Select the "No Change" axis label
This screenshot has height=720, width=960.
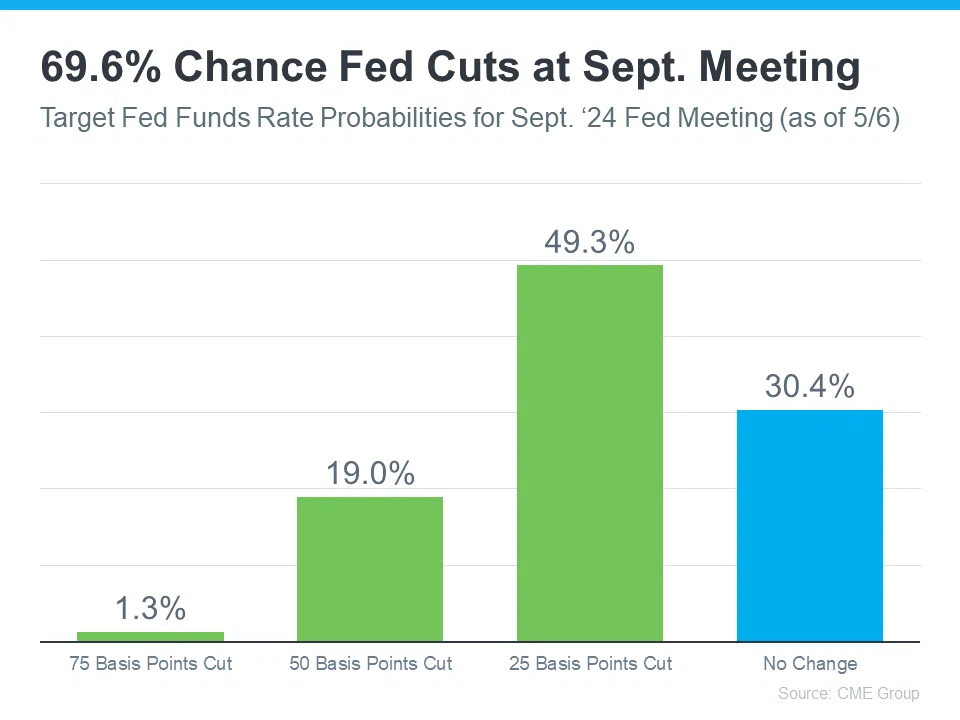[809, 664]
